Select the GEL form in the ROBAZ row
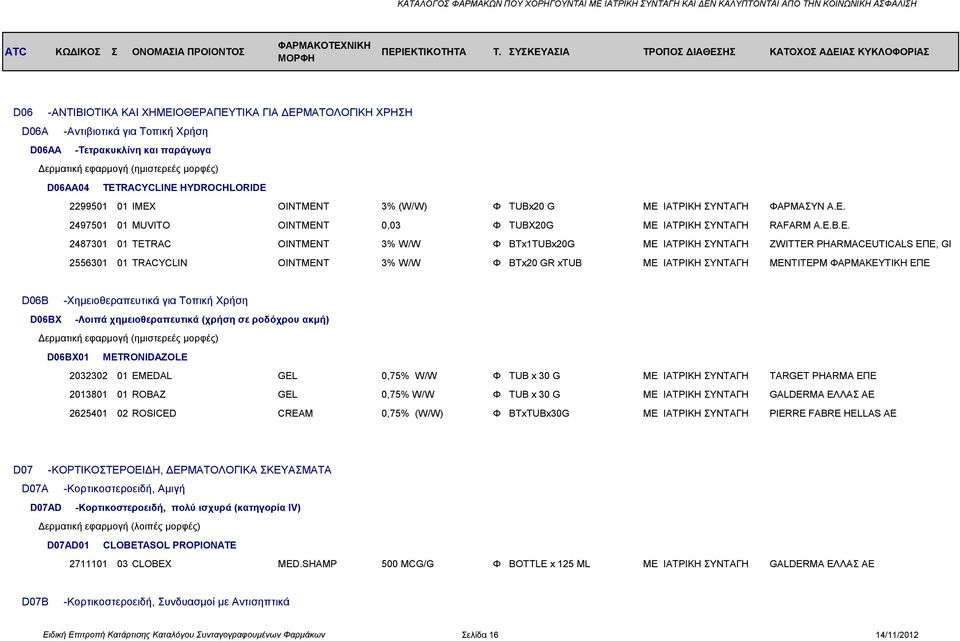 [x=287, y=394]
